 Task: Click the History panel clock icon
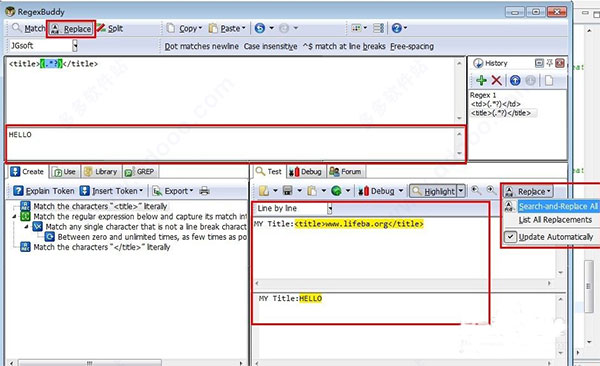coord(478,63)
